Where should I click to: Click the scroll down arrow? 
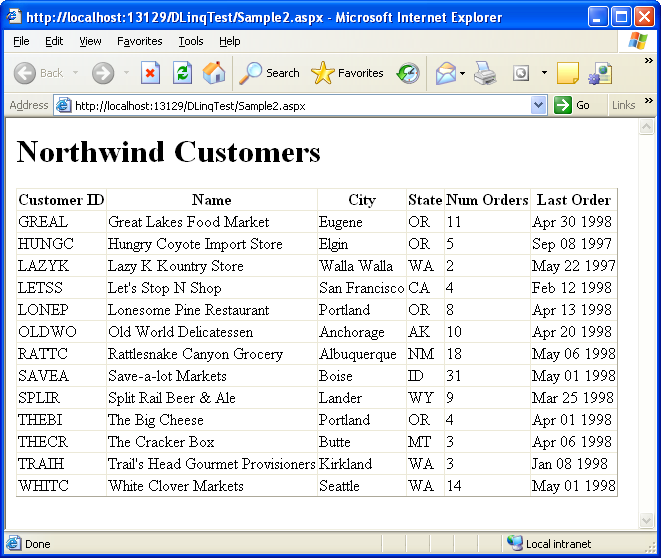coord(646,520)
